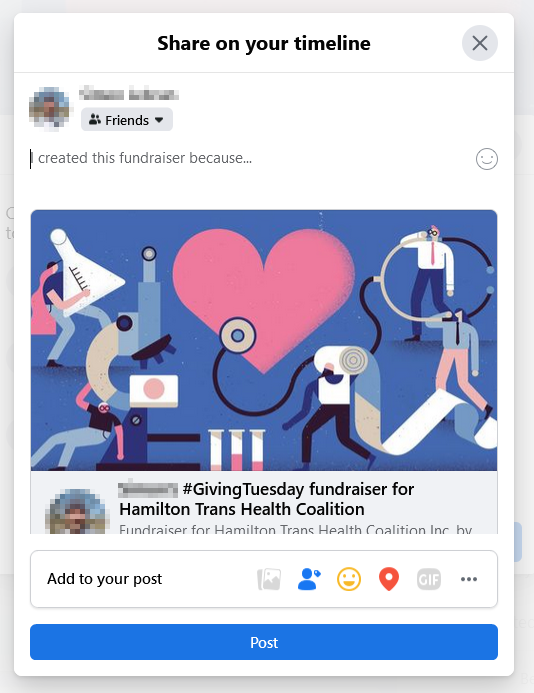Click the 'Fundraiser for Hamilton Trans Health' subtitle
The height and width of the screenshot is (693, 534).
click(295, 529)
